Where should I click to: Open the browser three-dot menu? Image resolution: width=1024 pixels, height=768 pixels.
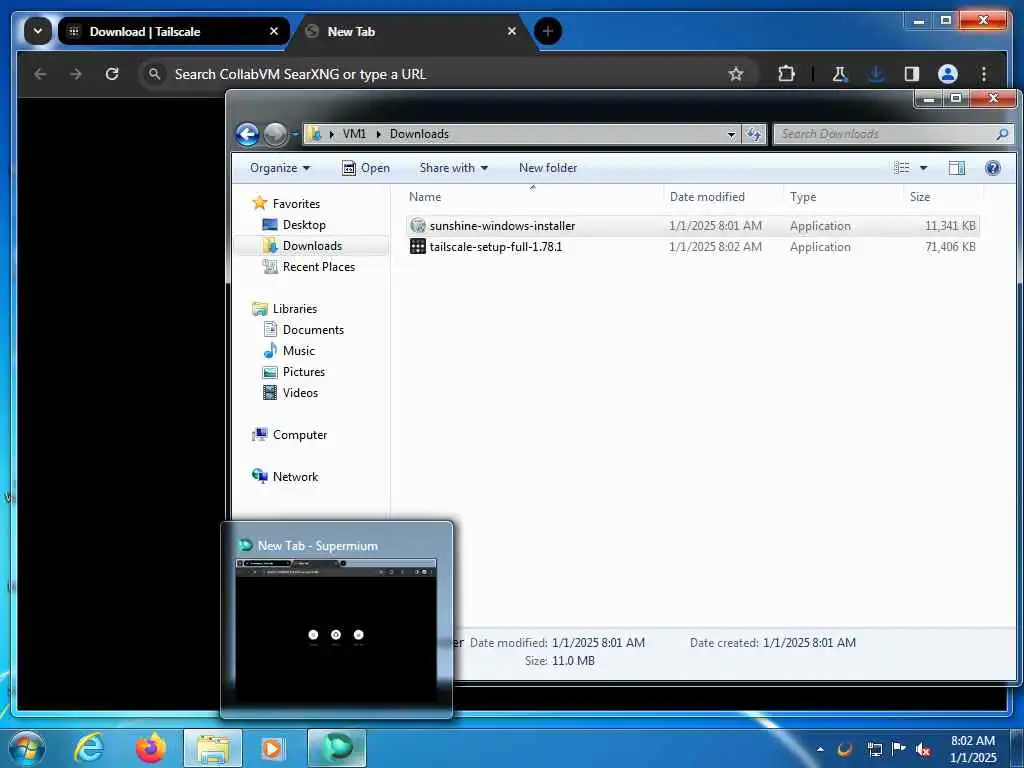(984, 74)
